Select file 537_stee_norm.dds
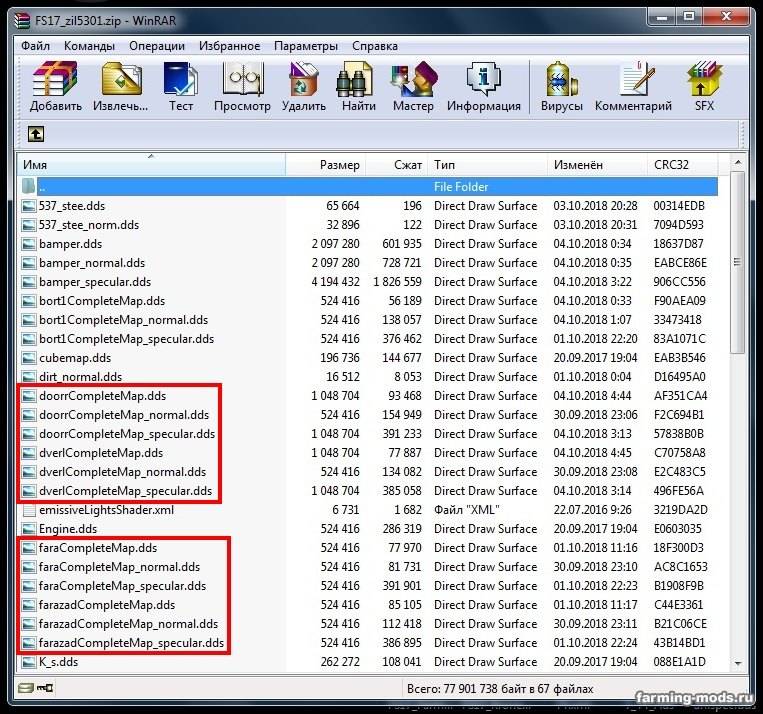This screenshot has width=763, height=714. pos(89,225)
